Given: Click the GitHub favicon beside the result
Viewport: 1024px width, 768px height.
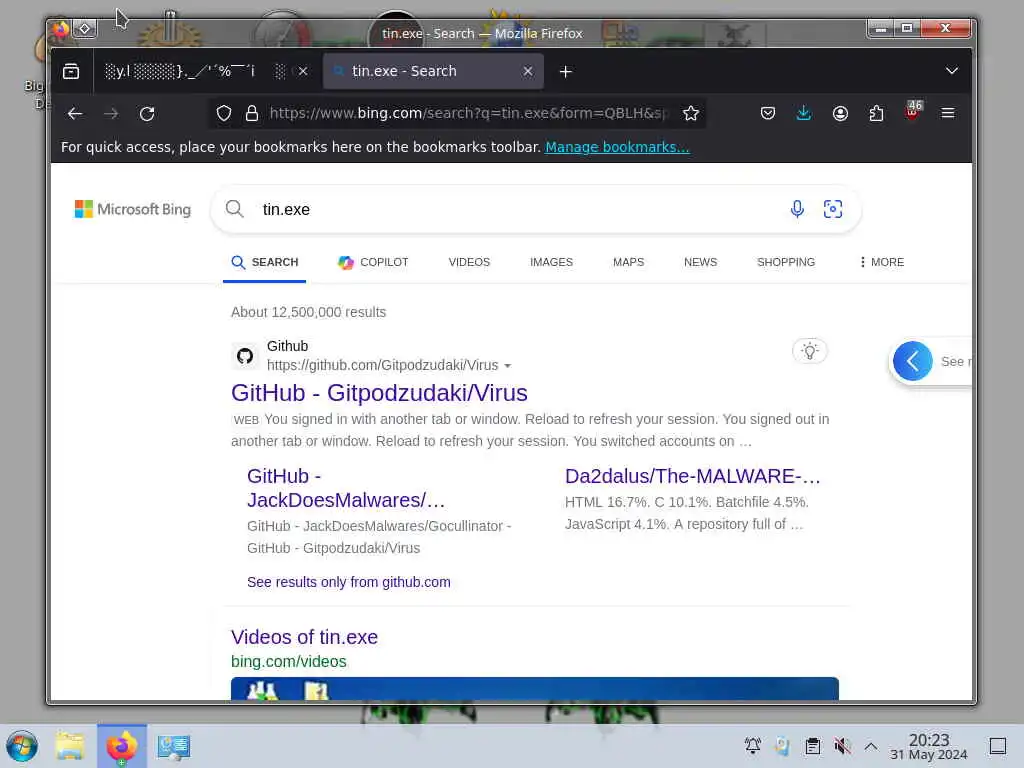Looking at the screenshot, I should pos(245,356).
